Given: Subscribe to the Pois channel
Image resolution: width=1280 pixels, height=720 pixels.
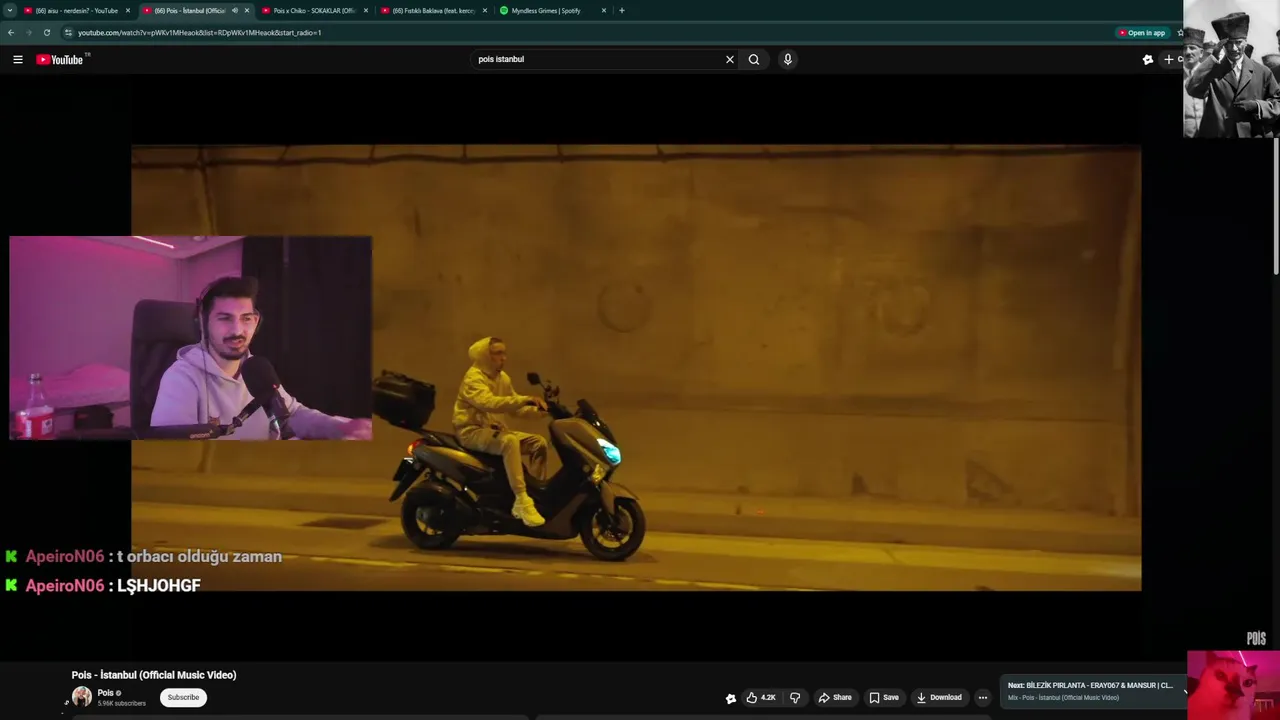Looking at the screenshot, I should pos(183,697).
